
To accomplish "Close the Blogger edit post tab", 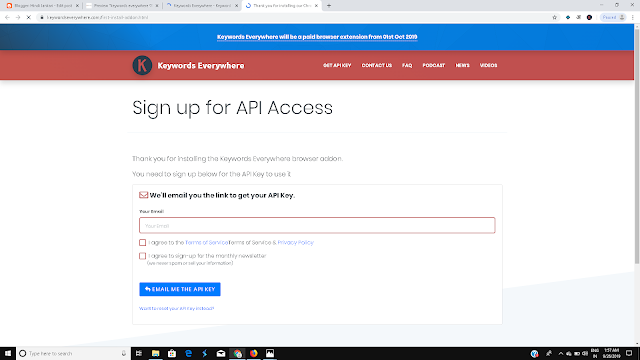I will [x=77, y=6].
